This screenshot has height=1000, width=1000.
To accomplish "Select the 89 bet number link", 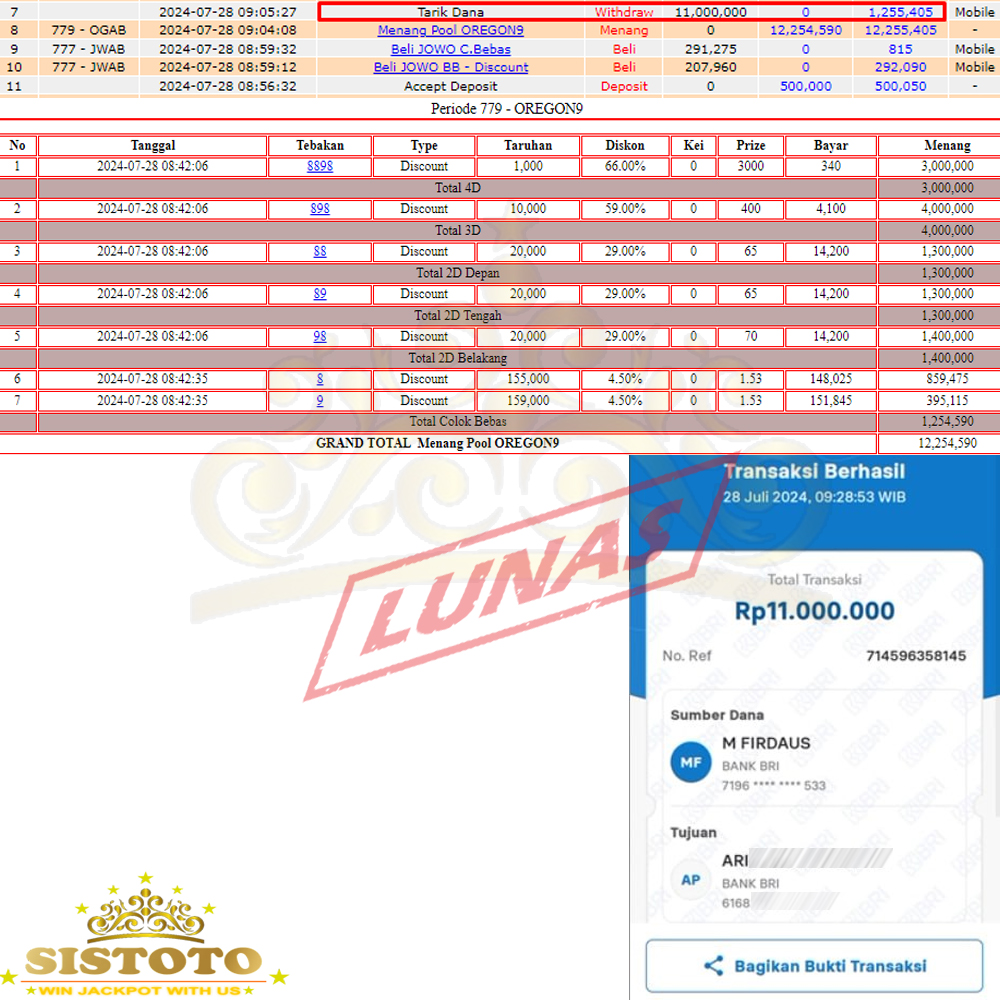I will tap(320, 294).
